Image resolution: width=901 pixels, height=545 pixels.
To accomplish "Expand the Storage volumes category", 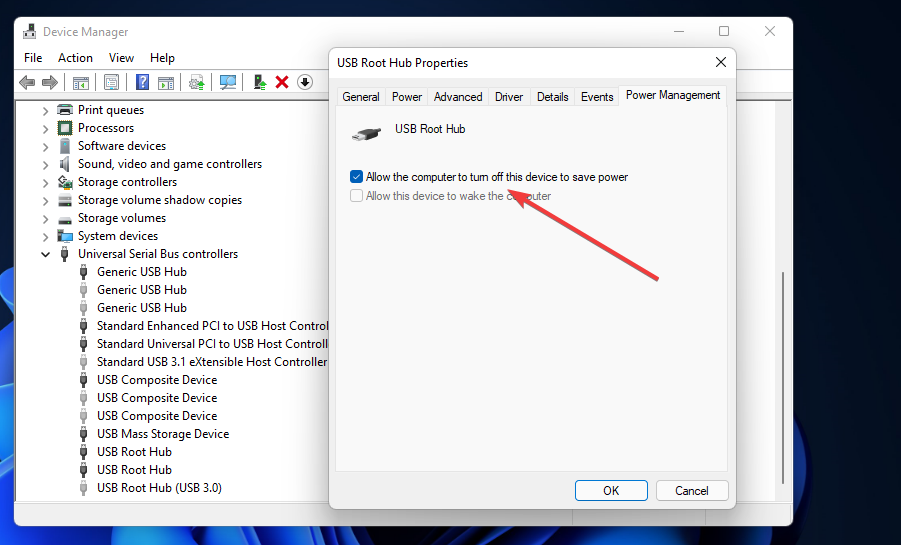I will pos(45,218).
